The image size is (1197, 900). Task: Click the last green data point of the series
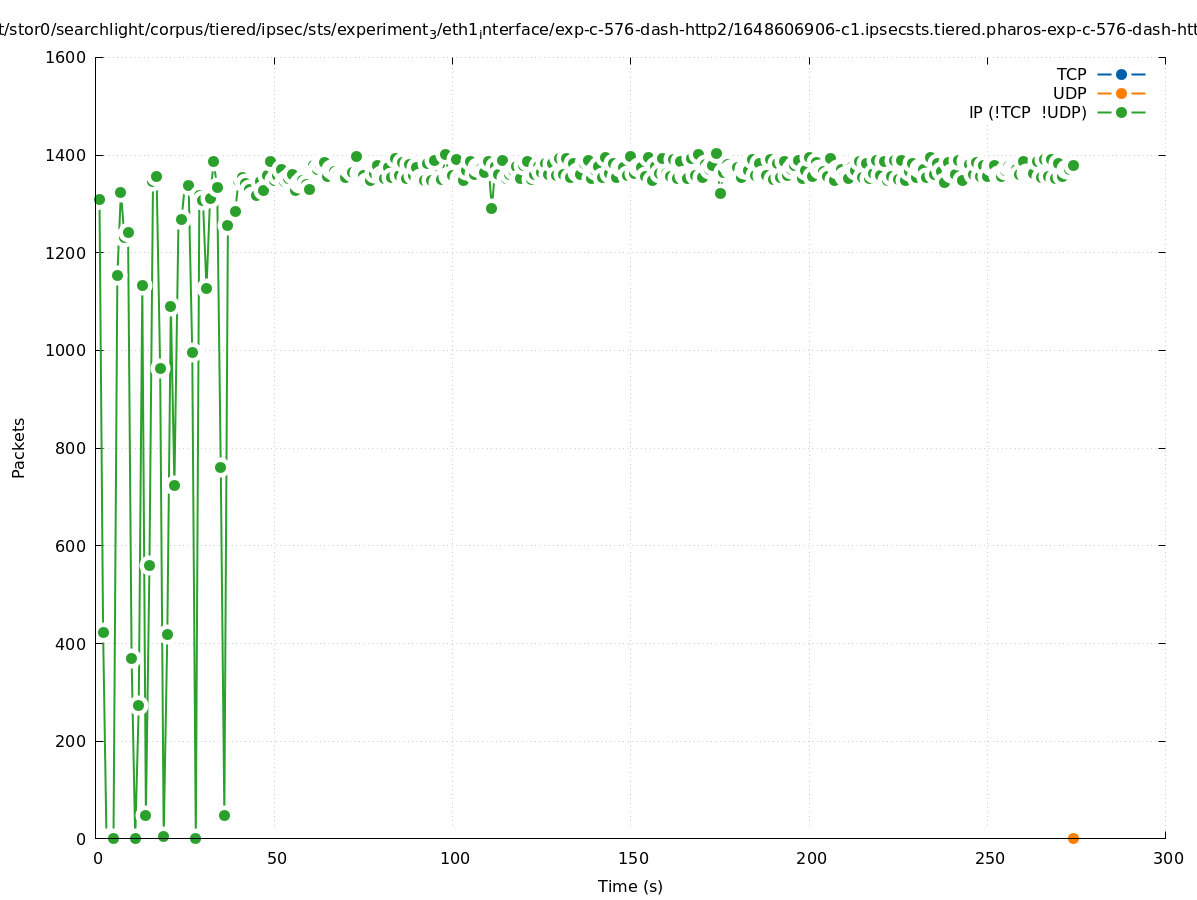pos(1073,165)
